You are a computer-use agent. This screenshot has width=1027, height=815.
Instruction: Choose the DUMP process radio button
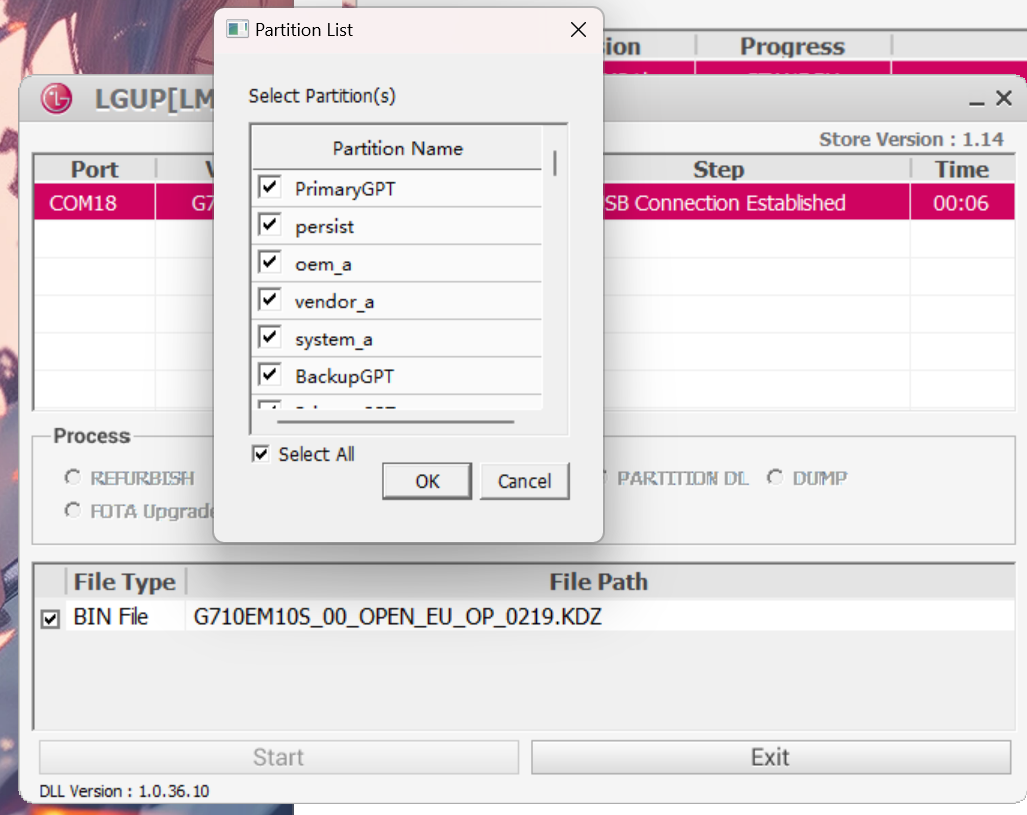tap(775, 478)
